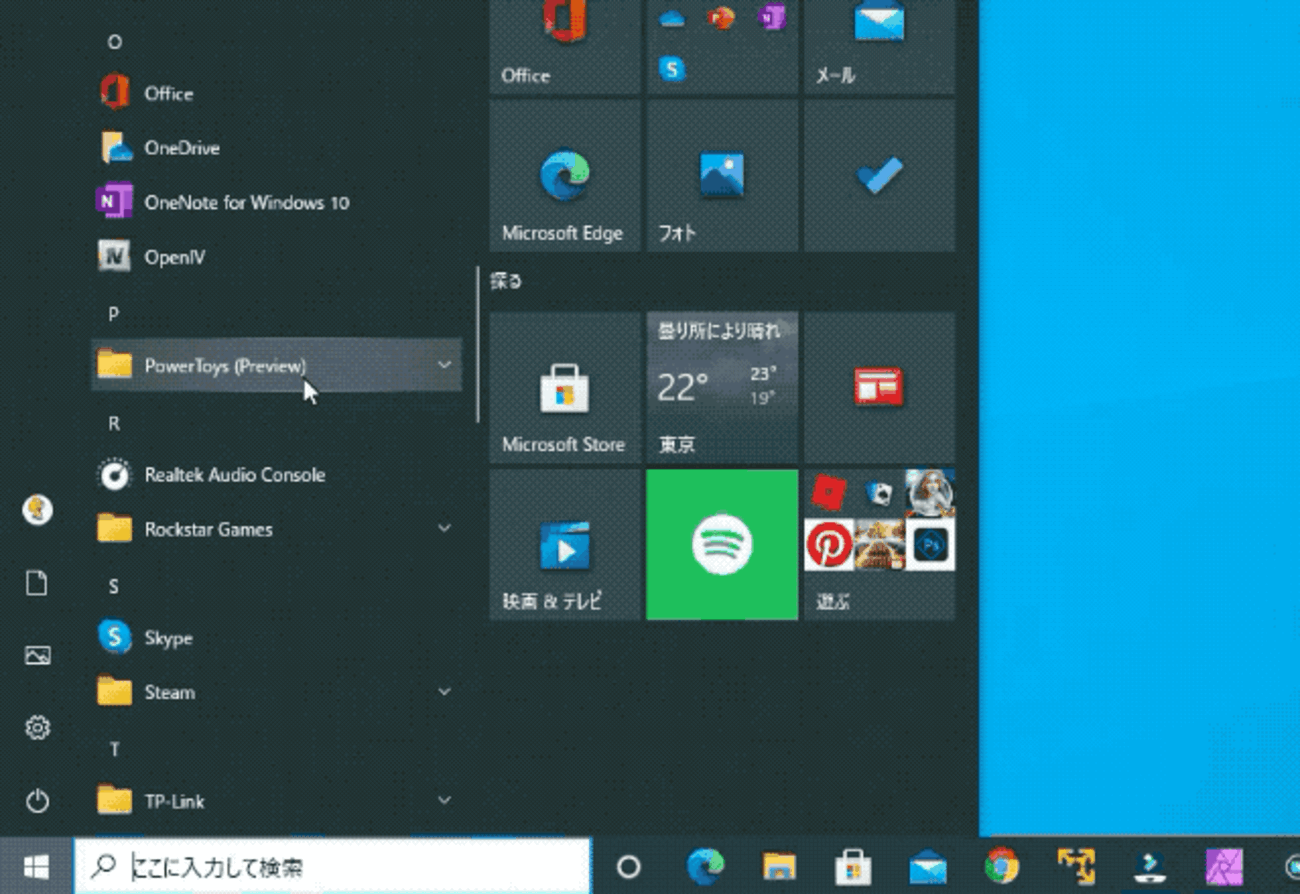The width and height of the screenshot is (1300, 894).
Task: Open the To Do checkmark tile
Action: coord(880,176)
